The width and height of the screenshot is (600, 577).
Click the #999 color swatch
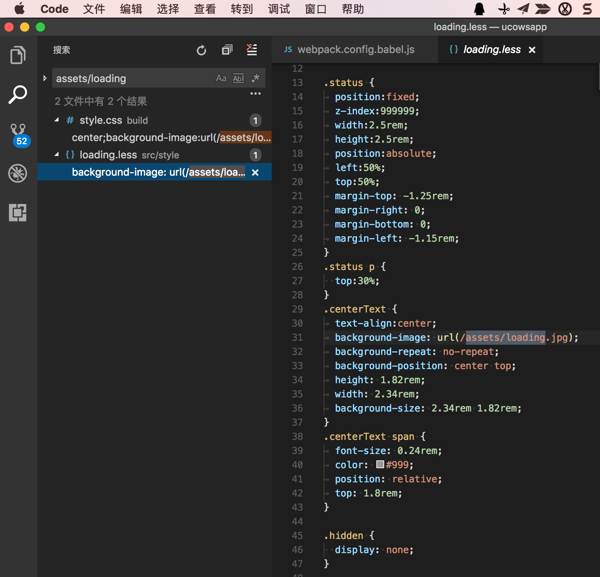coord(380,465)
